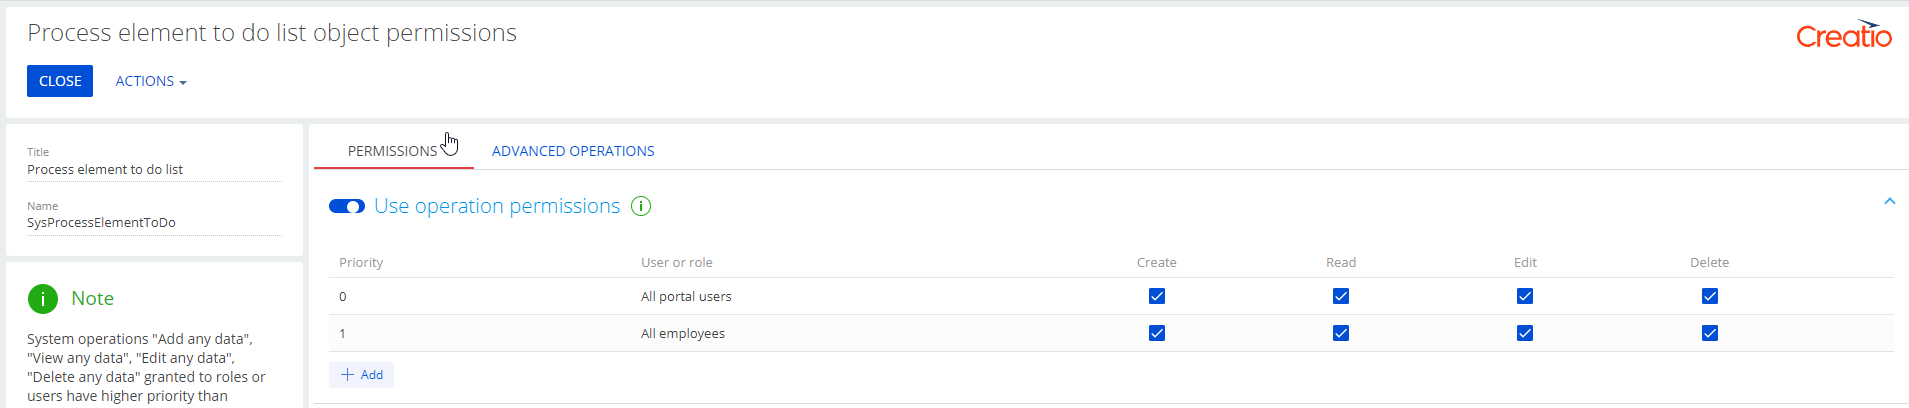1909x408 pixels.
Task: Select the Permissions tab
Action: click(x=393, y=151)
